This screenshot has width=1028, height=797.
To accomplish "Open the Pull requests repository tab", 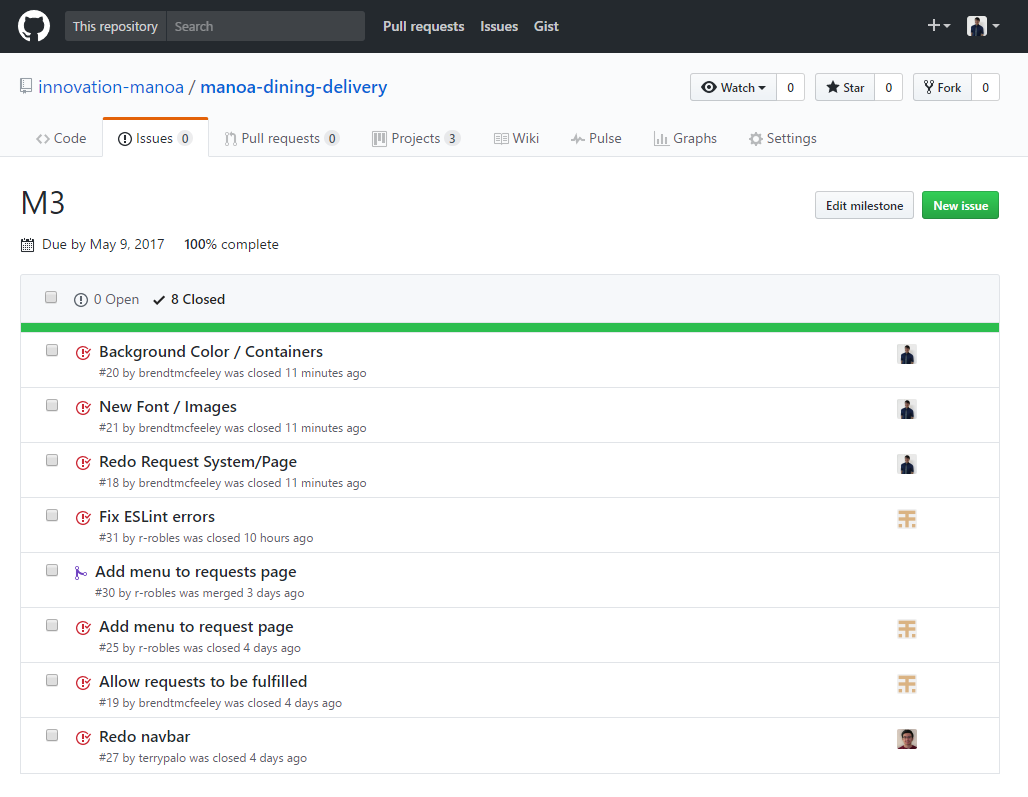I will pos(282,138).
